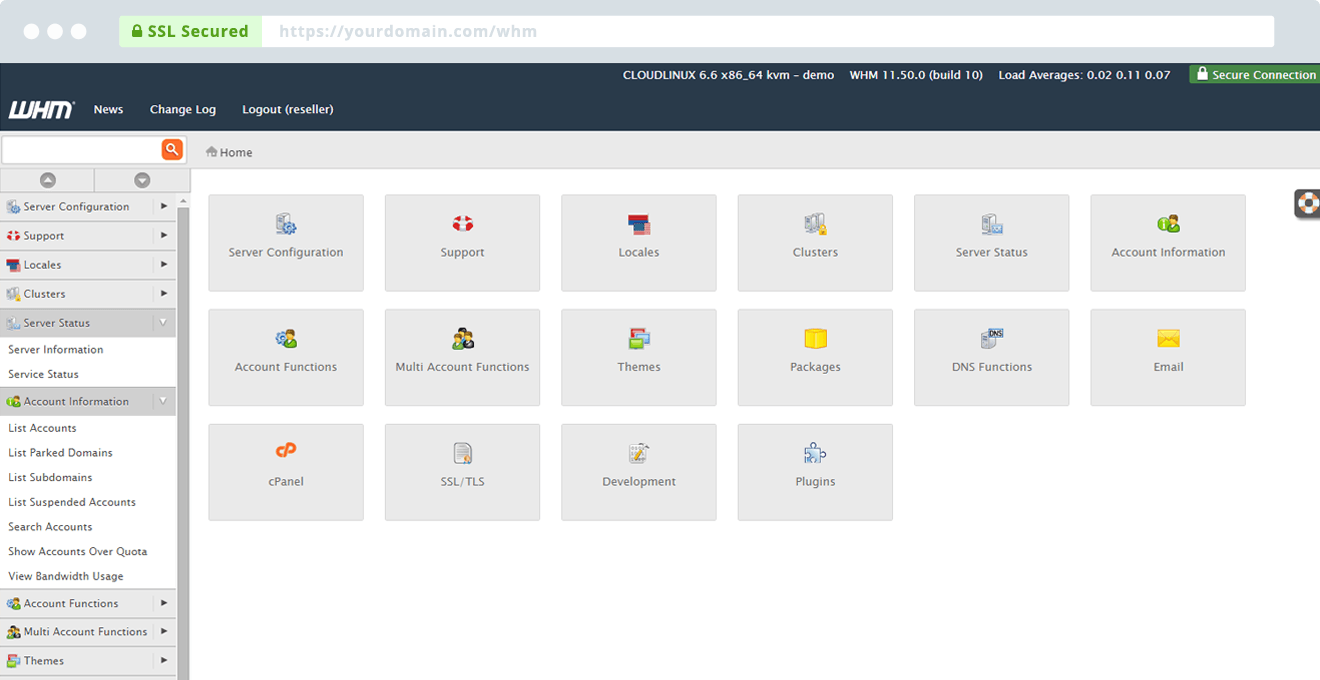Click the WHM 11.50.0 (build 10) text

coord(916,75)
